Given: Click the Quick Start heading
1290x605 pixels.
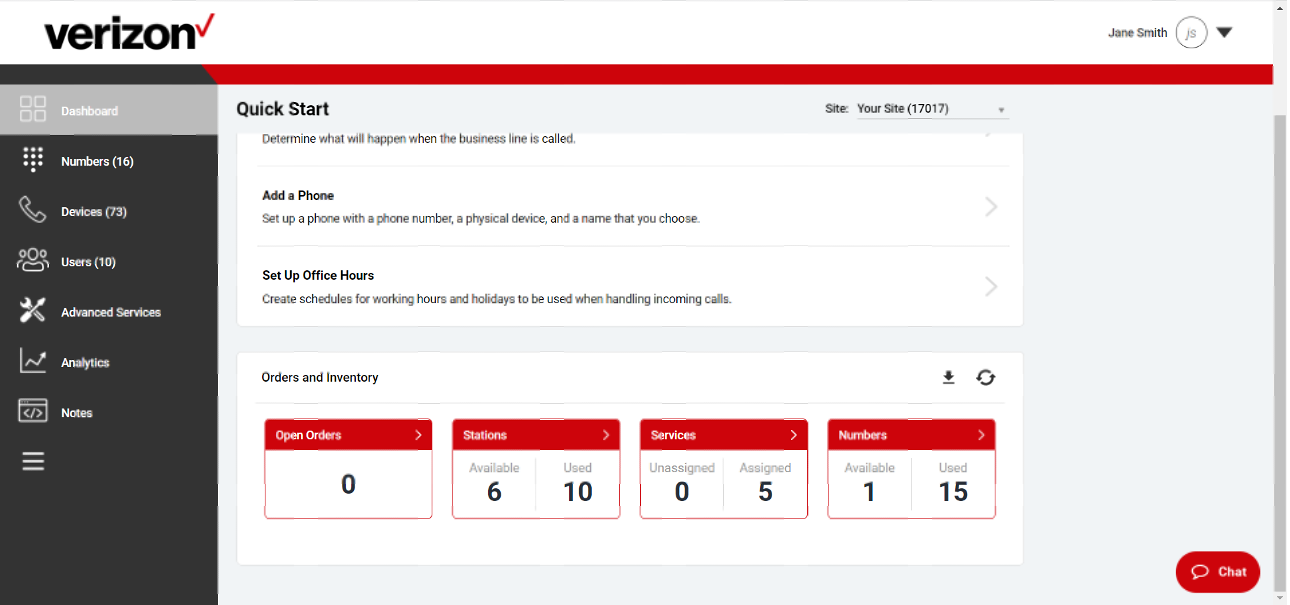Looking at the screenshot, I should [x=283, y=109].
